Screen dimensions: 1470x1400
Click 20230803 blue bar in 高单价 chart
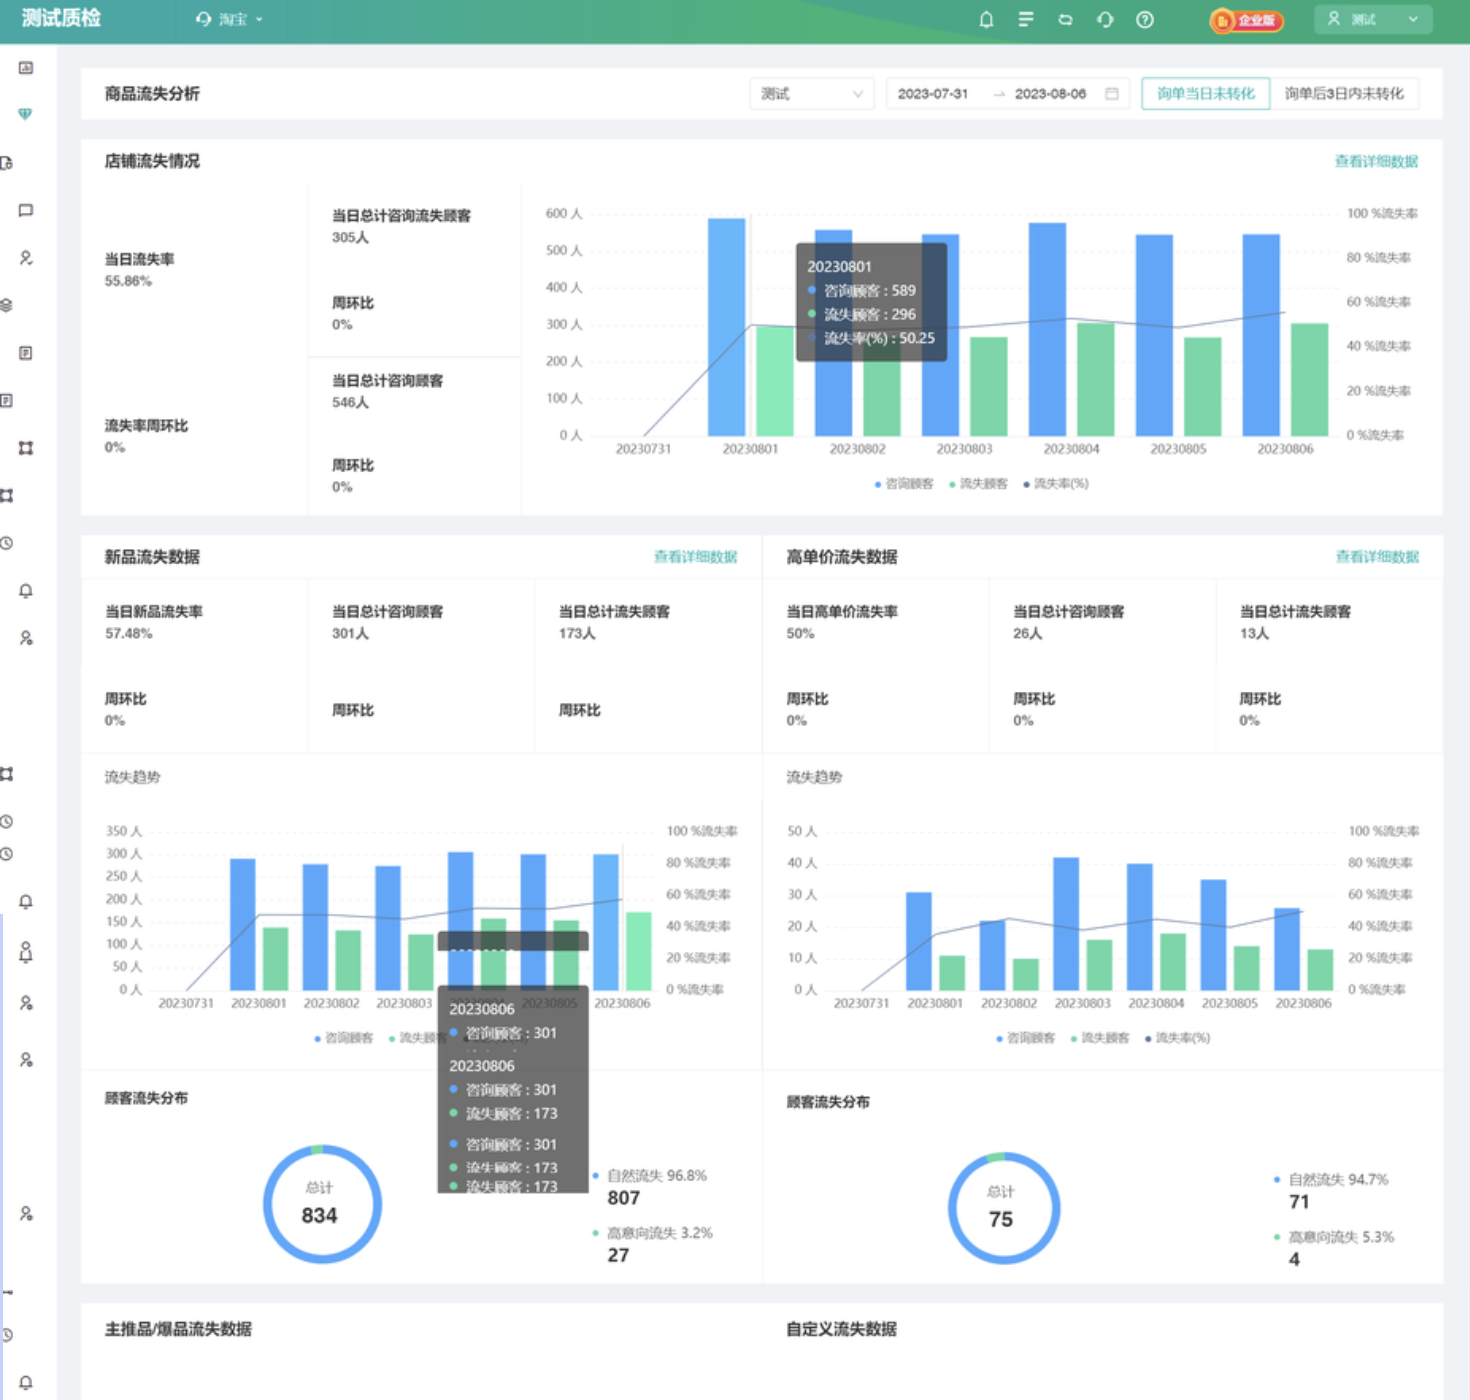(1066, 923)
